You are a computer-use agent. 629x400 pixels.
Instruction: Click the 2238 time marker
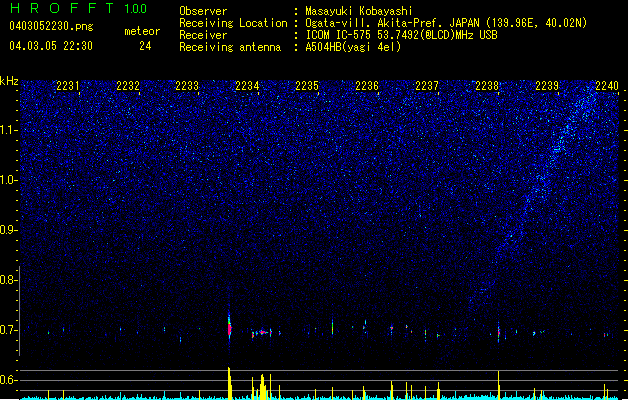point(487,85)
